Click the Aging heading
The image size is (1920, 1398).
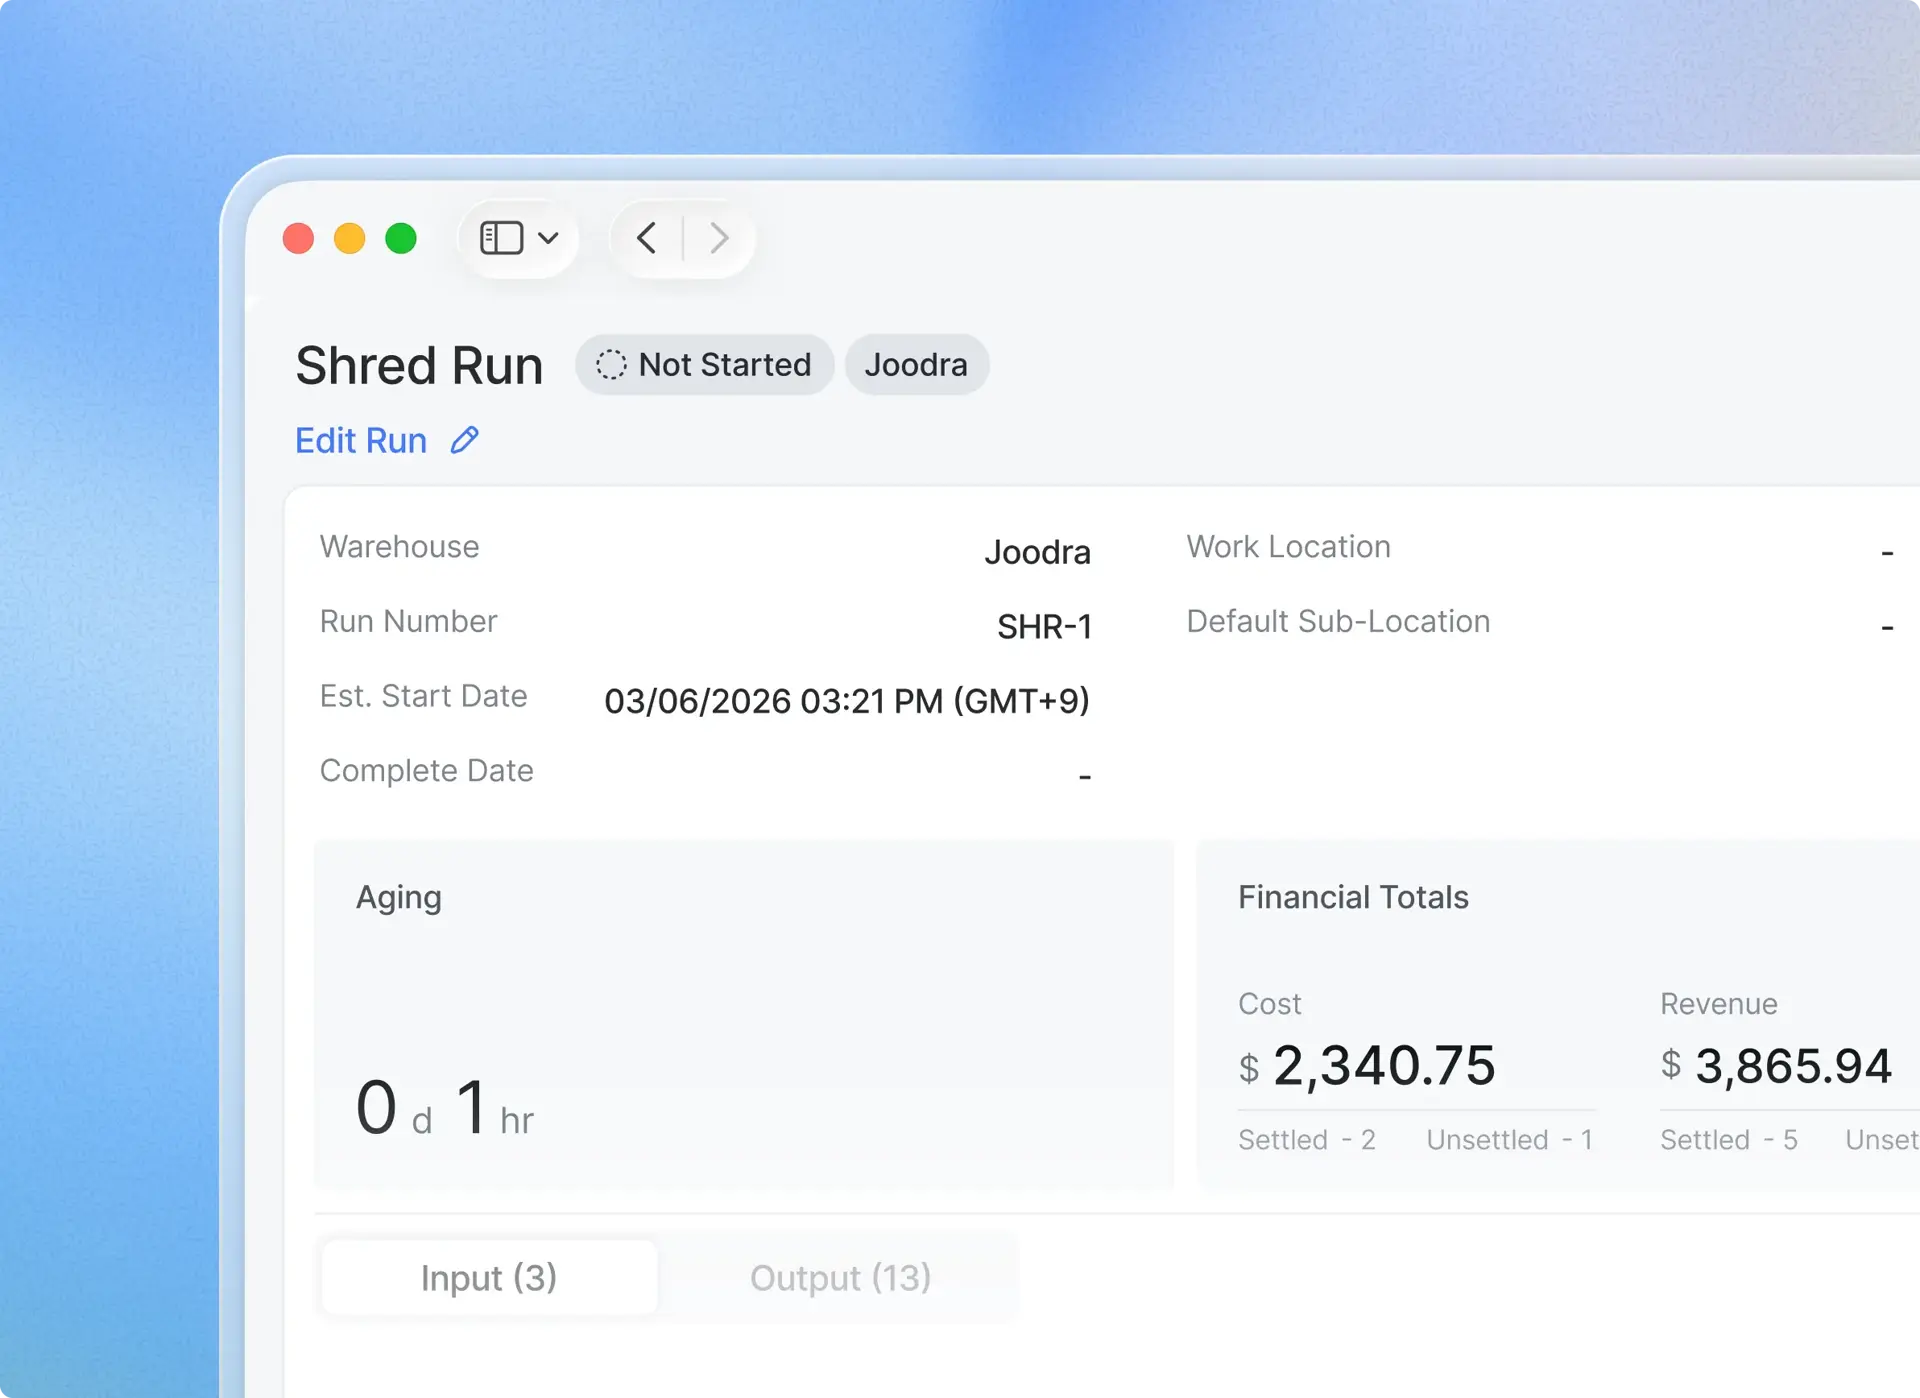399,898
